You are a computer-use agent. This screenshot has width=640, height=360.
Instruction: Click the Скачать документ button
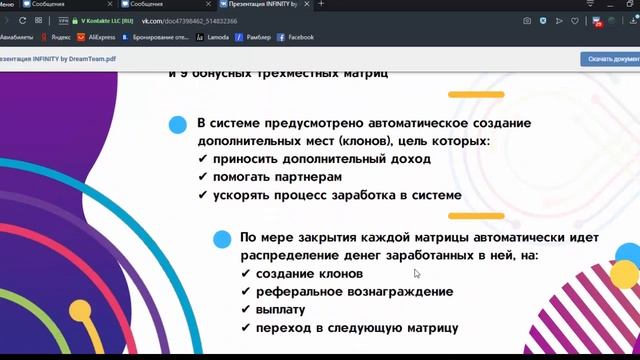click(x=610, y=59)
